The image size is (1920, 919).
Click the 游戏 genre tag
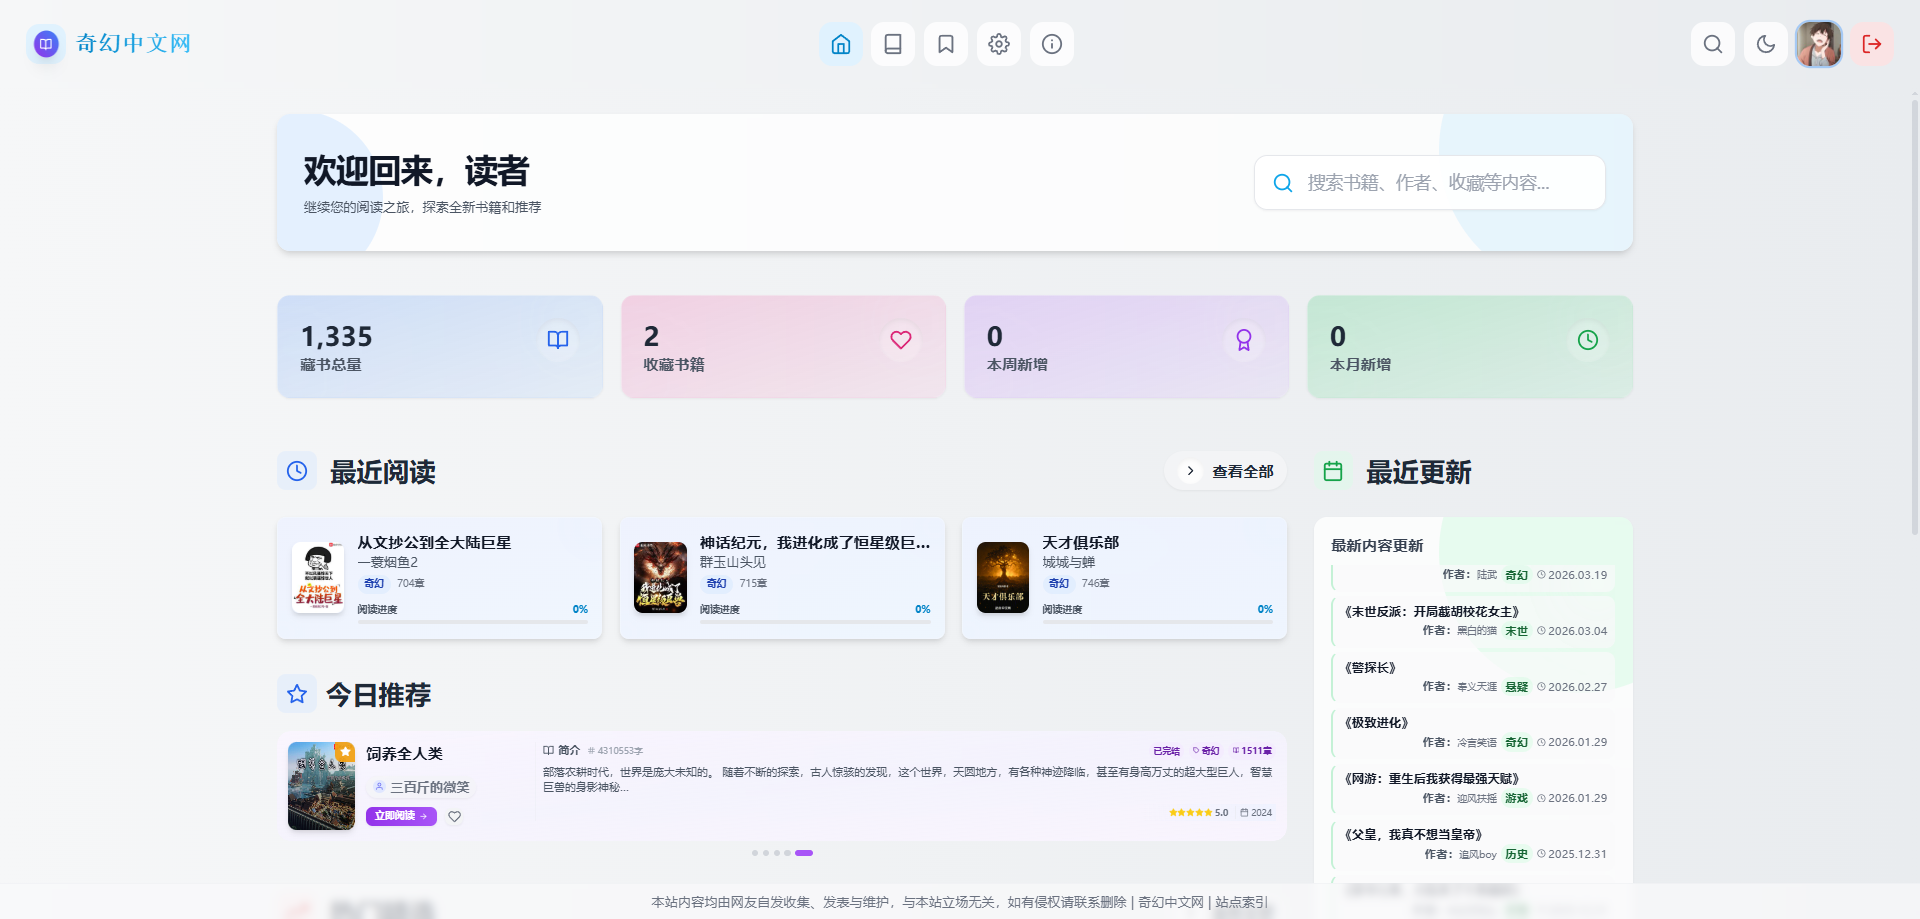(1517, 798)
